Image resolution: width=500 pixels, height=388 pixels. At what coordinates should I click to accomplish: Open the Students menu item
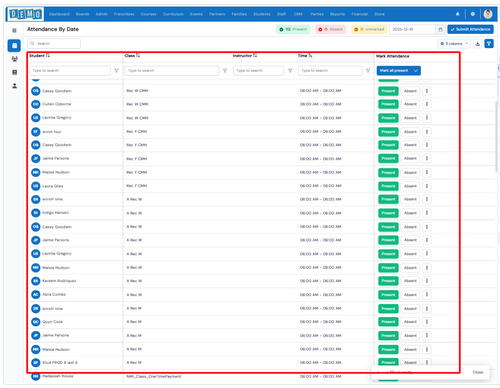tap(262, 14)
